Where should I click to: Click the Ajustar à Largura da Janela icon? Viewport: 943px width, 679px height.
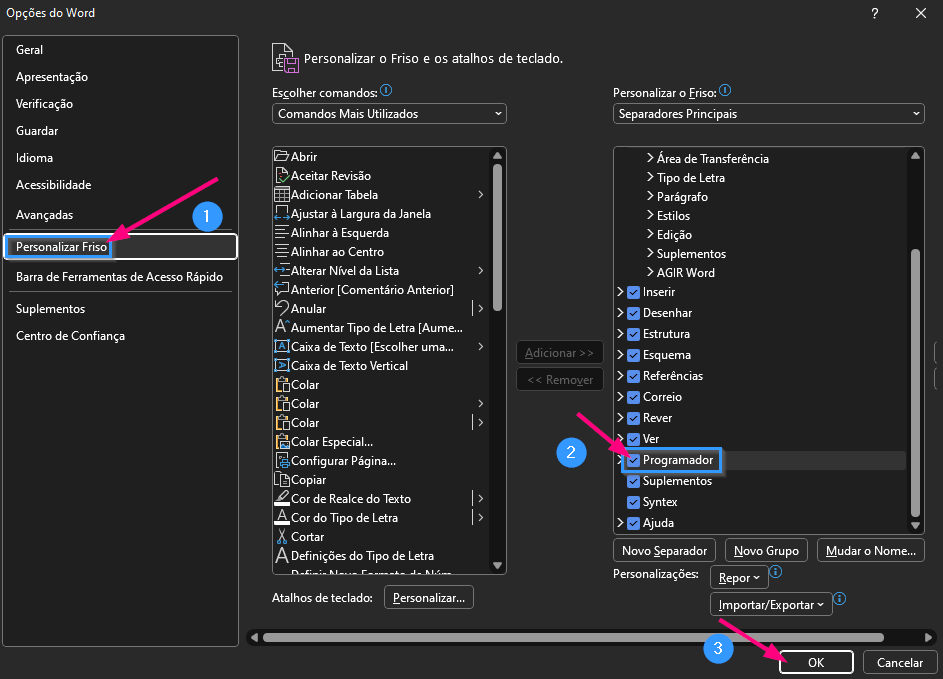point(281,214)
